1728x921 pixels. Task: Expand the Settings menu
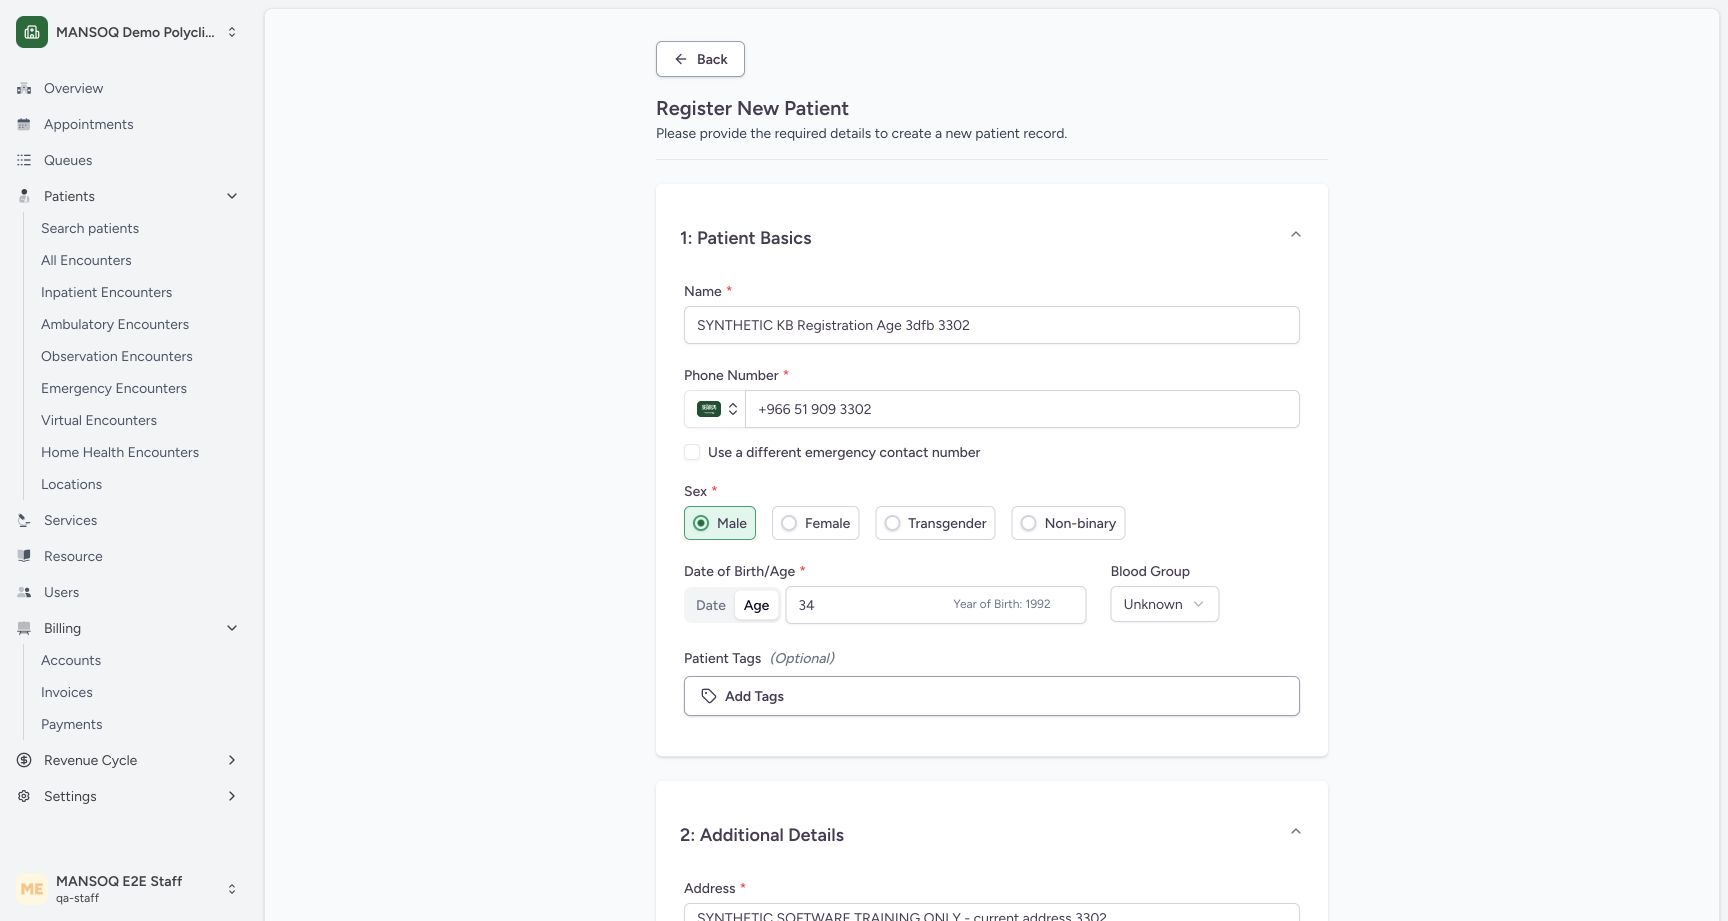click(232, 796)
